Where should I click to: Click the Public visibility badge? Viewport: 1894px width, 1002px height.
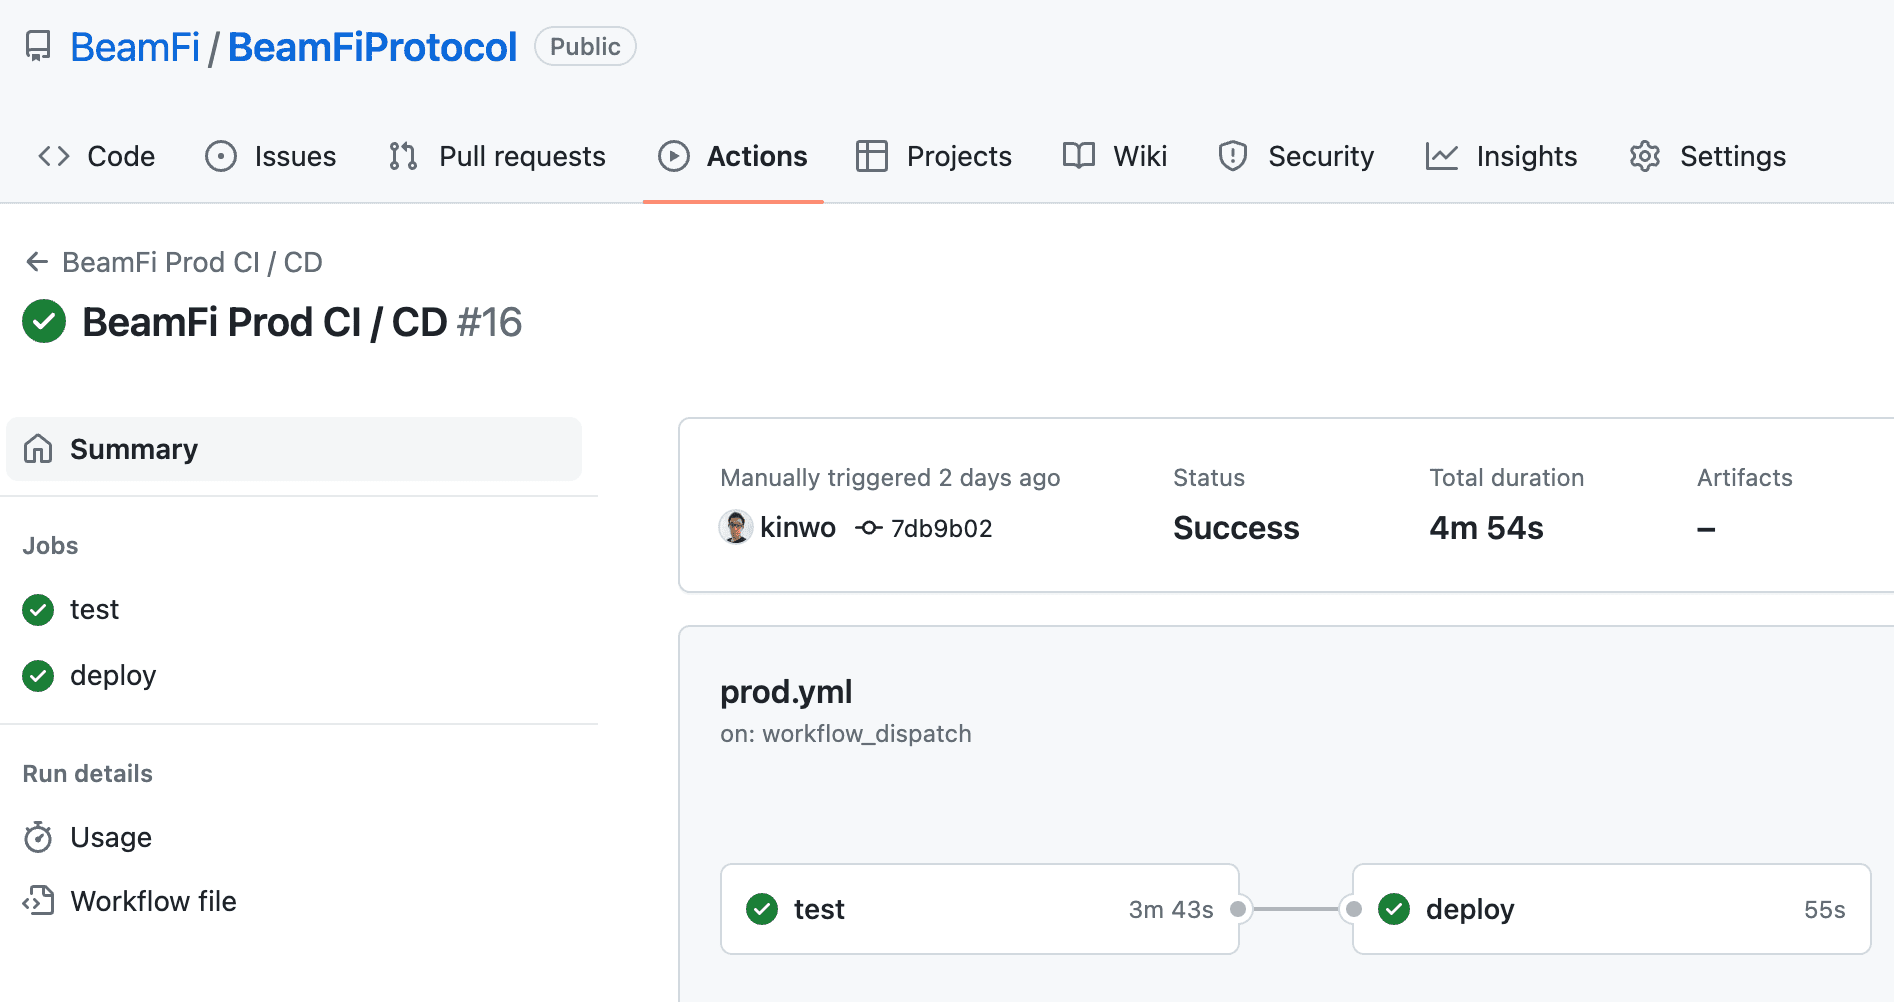tap(585, 47)
